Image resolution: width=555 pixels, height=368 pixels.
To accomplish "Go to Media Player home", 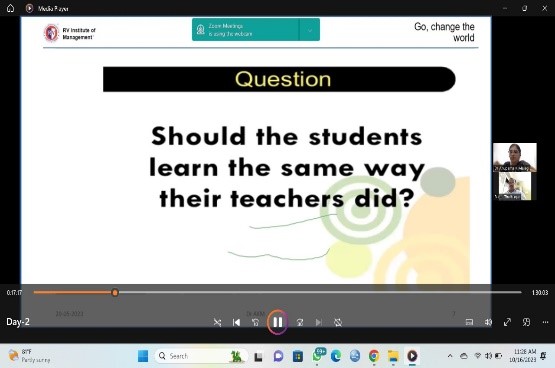I will [10, 8].
